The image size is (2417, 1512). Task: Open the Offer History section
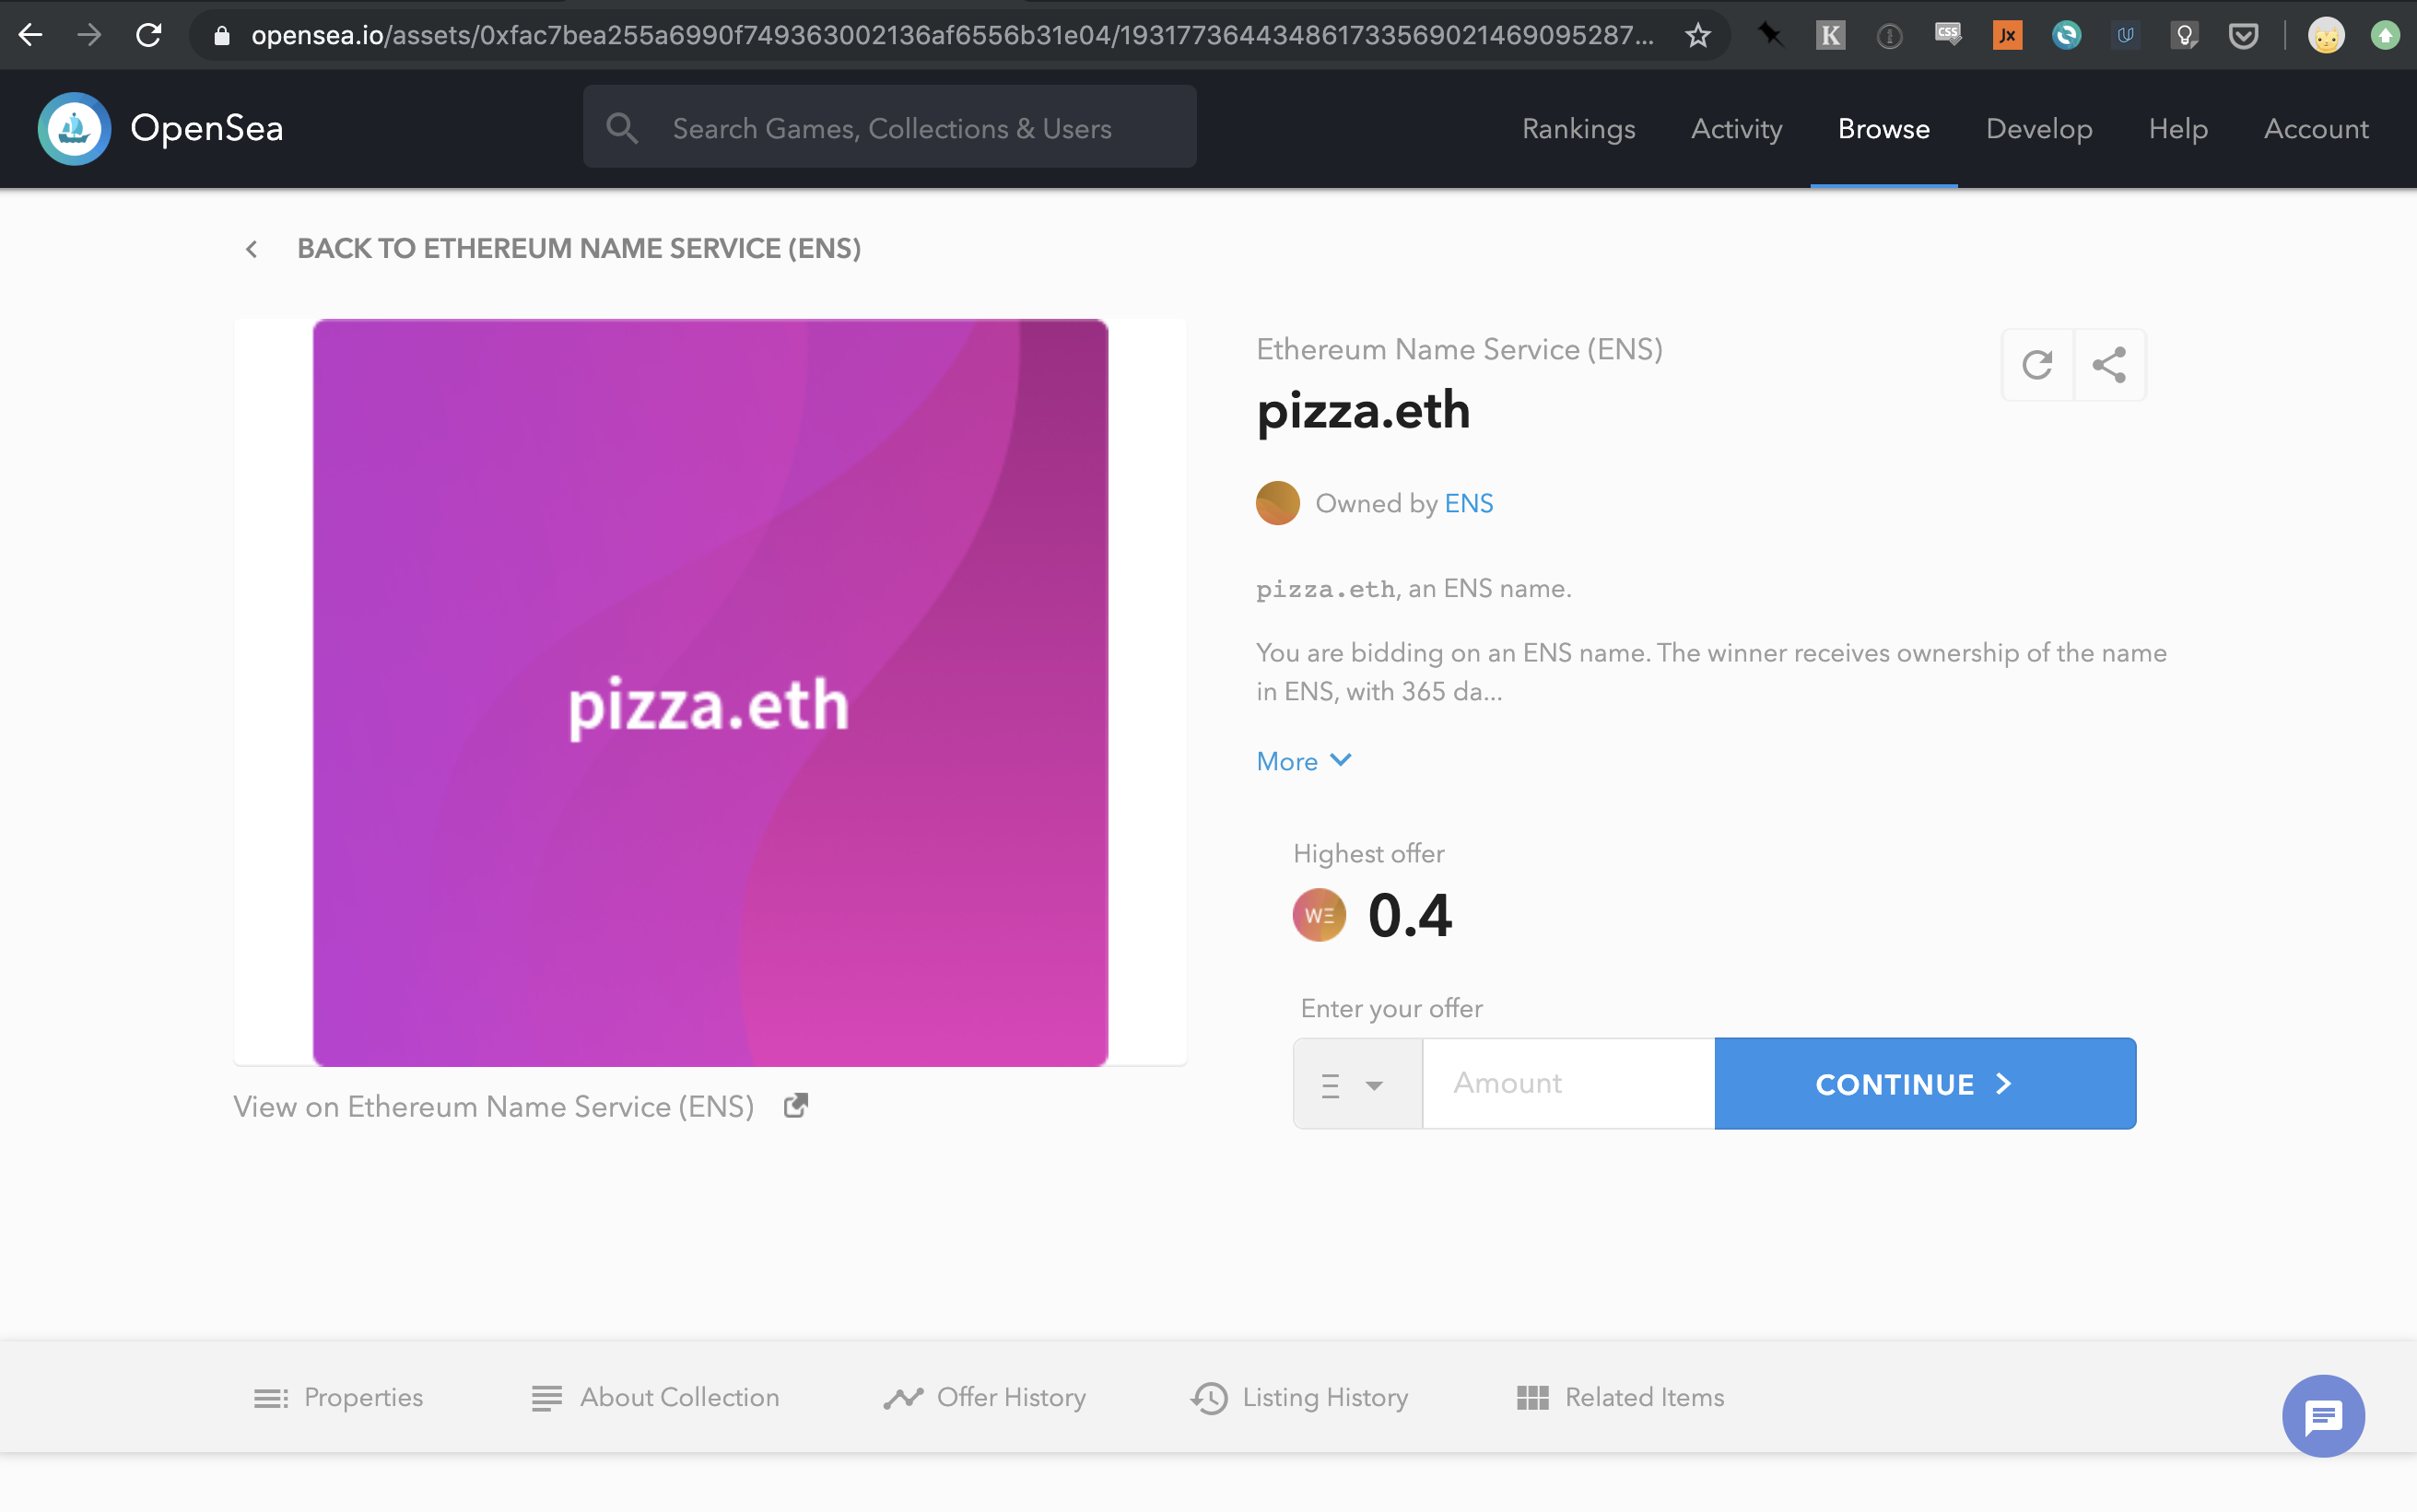pos(985,1397)
